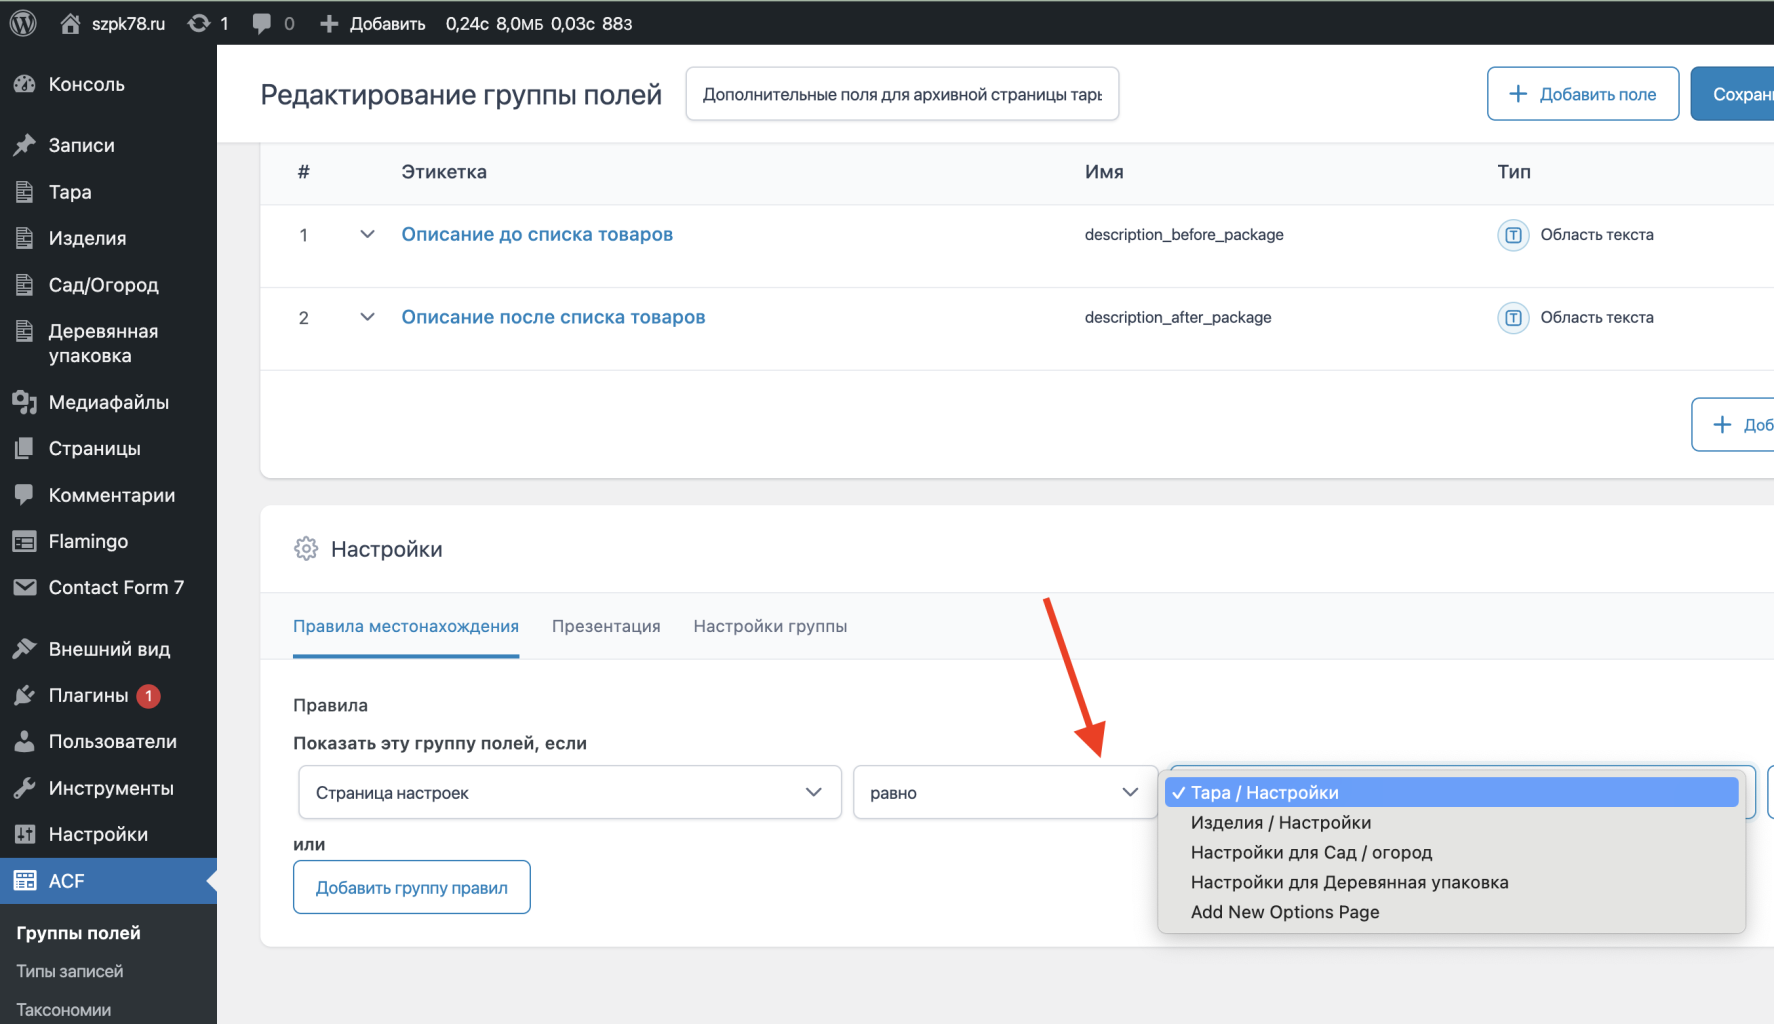Open site home szpk78.ru icon
The width and height of the screenshot is (1774, 1024).
point(70,23)
